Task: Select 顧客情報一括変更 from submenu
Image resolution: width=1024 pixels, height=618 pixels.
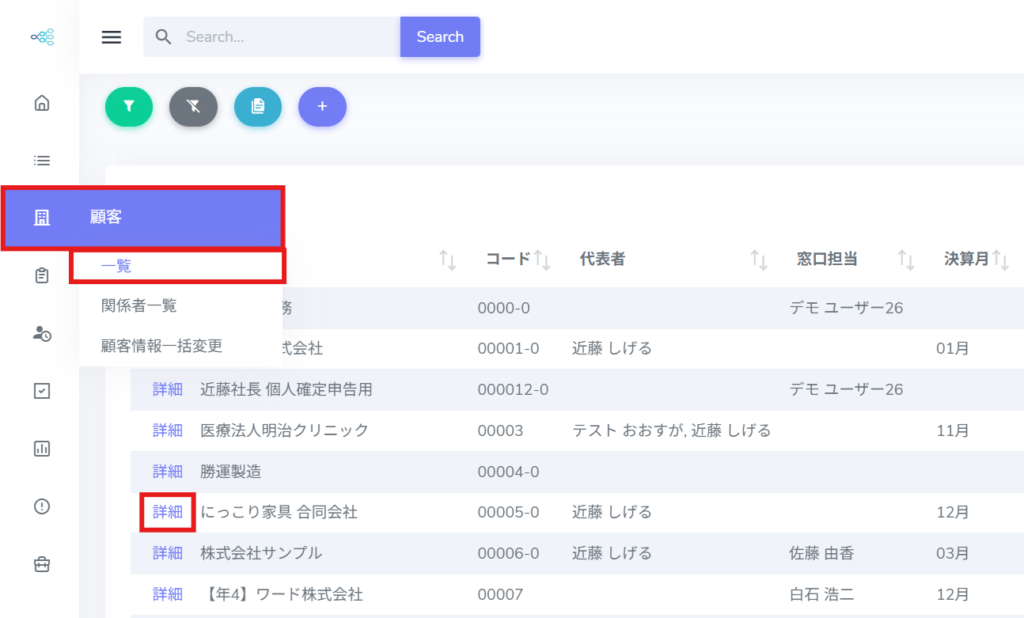Action: point(161,346)
